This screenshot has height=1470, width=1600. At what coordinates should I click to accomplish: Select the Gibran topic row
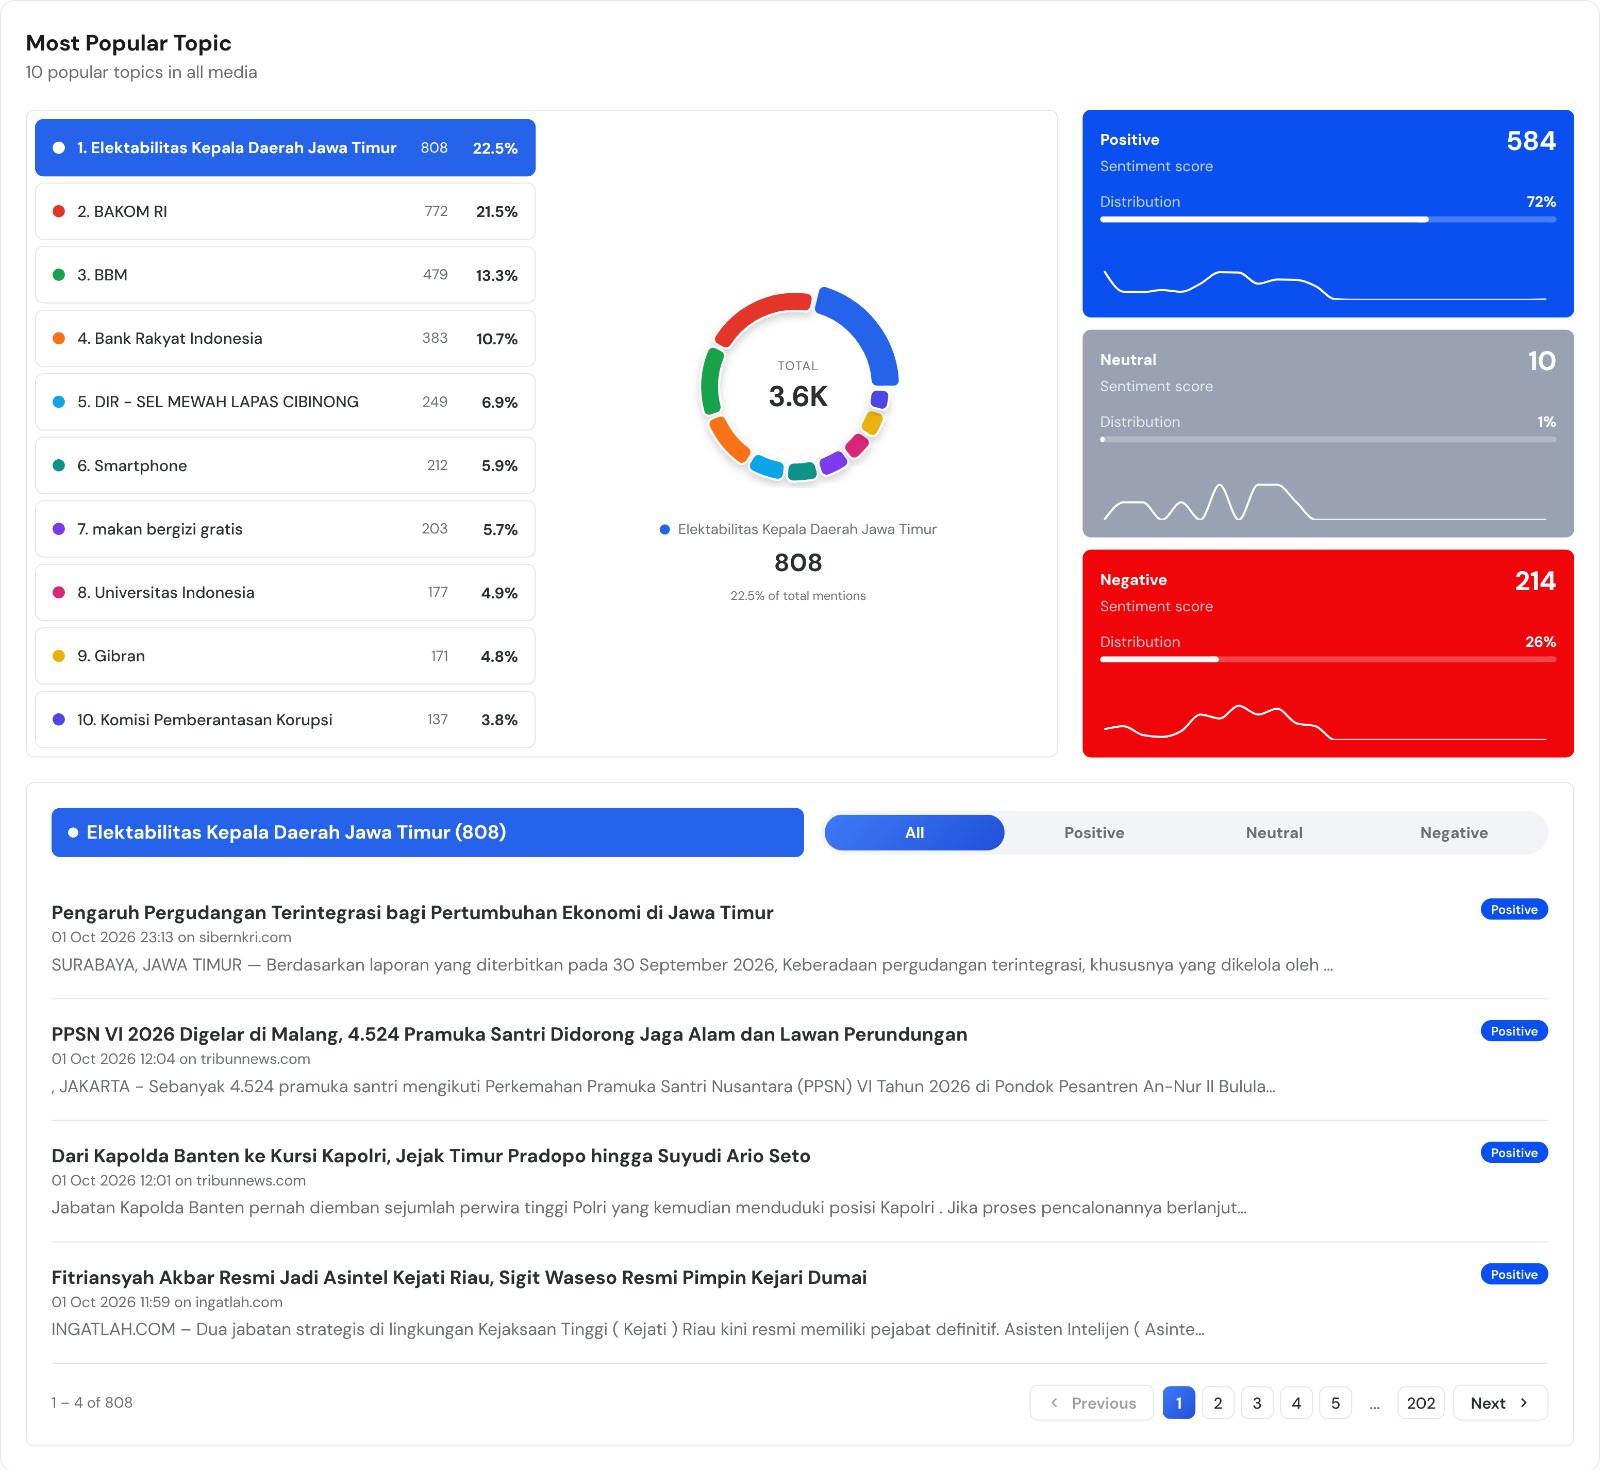pos(285,656)
